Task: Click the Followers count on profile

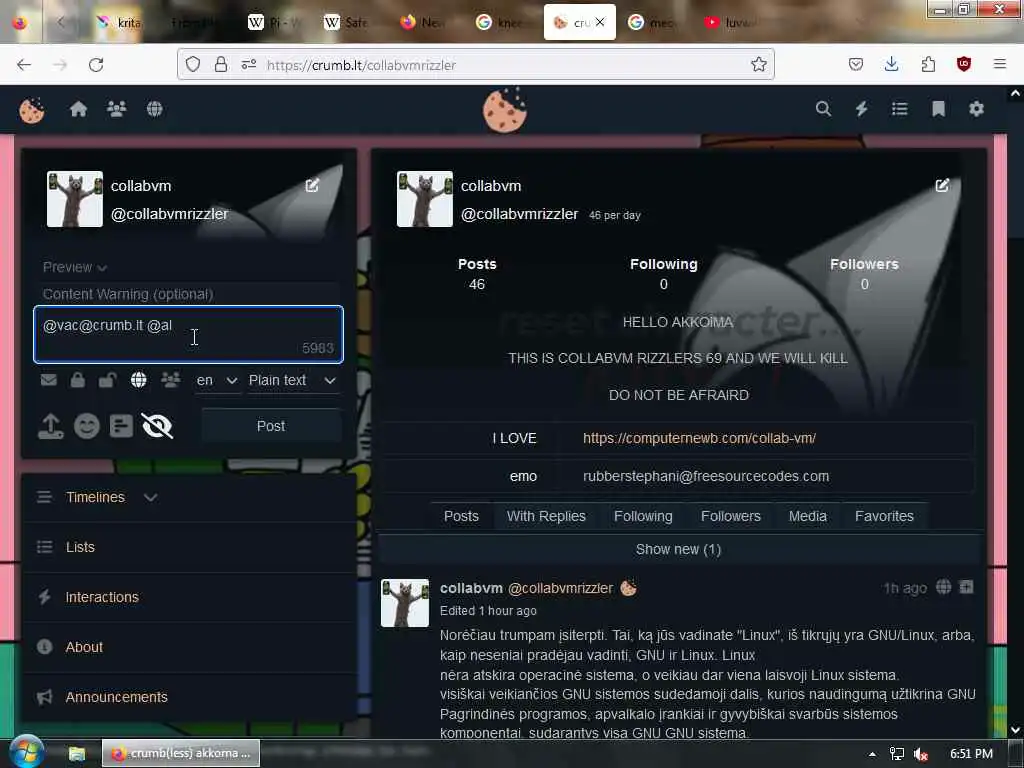Action: coord(864,274)
